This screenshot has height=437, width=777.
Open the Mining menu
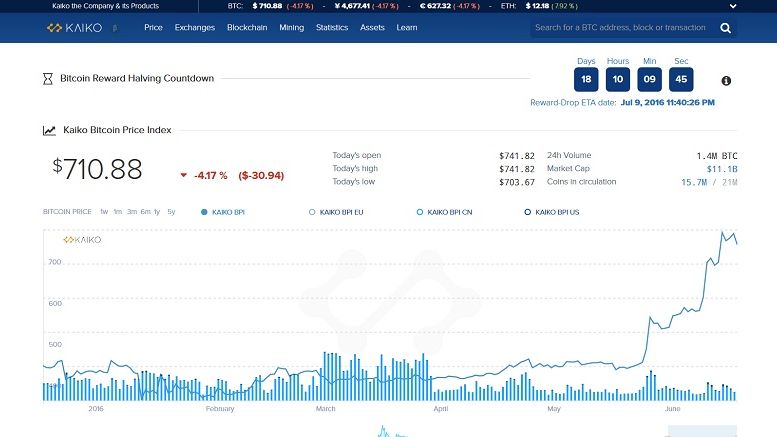coord(291,28)
